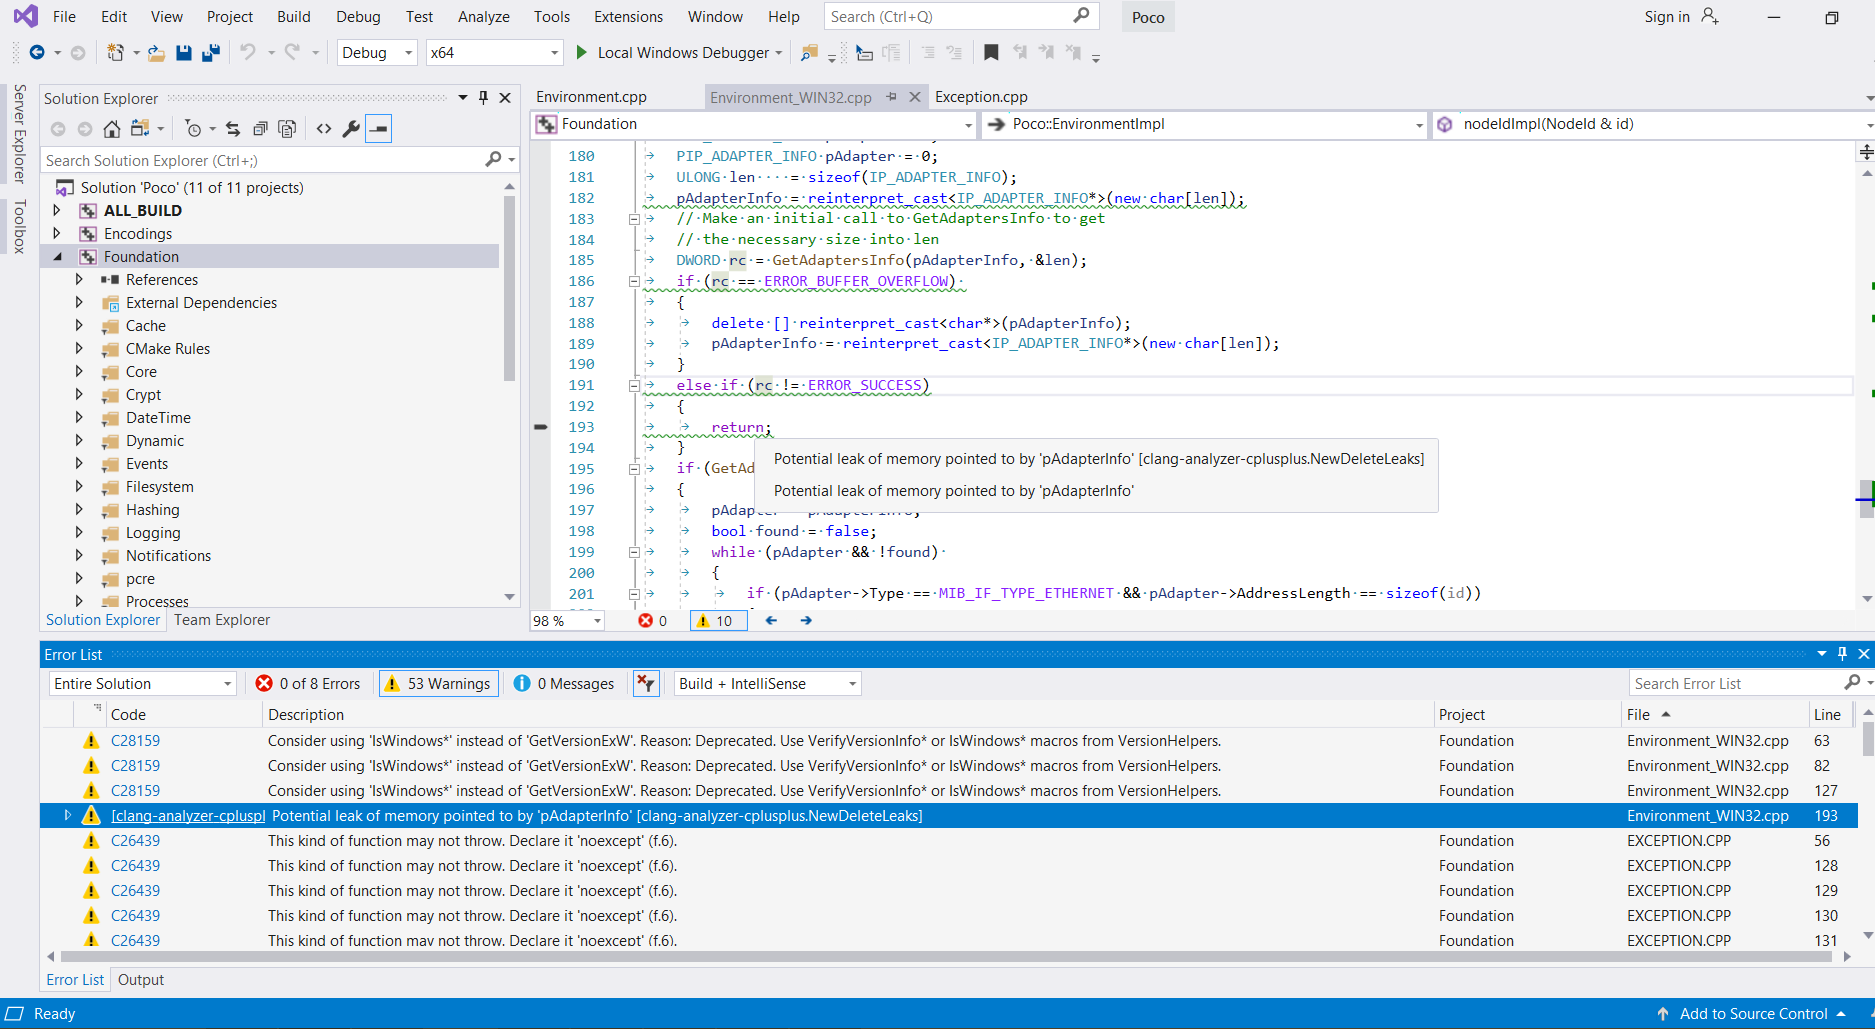1875x1029 pixels.
Task: Toggle the Preview Selected Items button
Action: (x=378, y=129)
